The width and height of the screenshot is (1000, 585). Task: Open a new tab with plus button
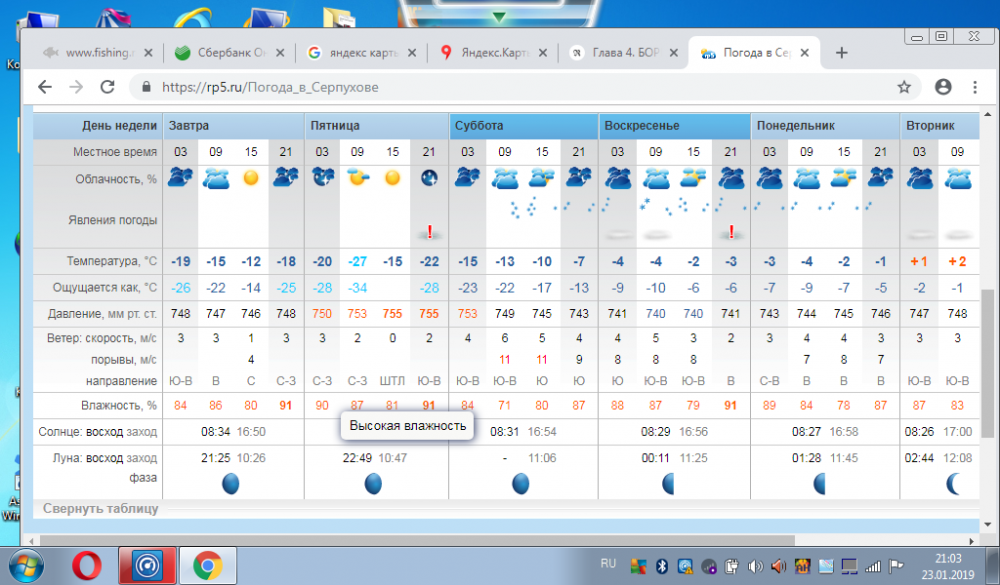point(841,53)
